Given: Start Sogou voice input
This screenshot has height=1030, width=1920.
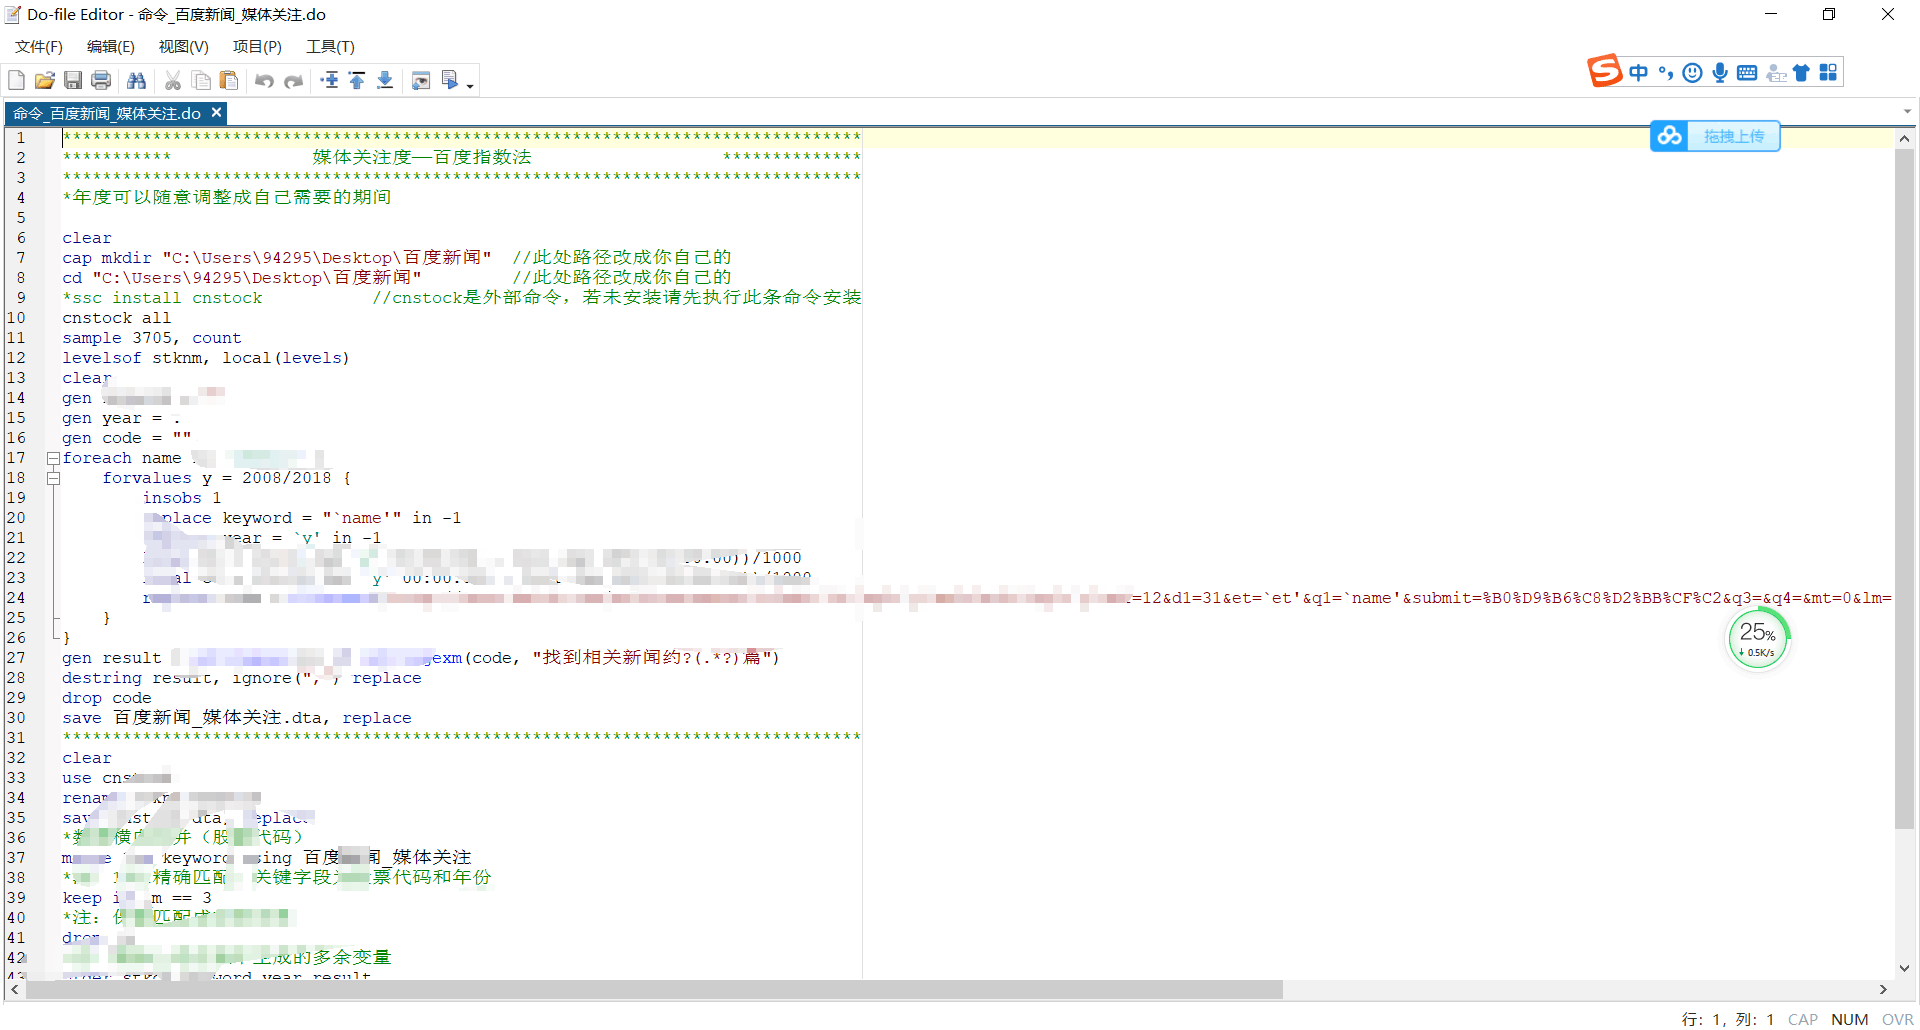Looking at the screenshot, I should (1720, 72).
